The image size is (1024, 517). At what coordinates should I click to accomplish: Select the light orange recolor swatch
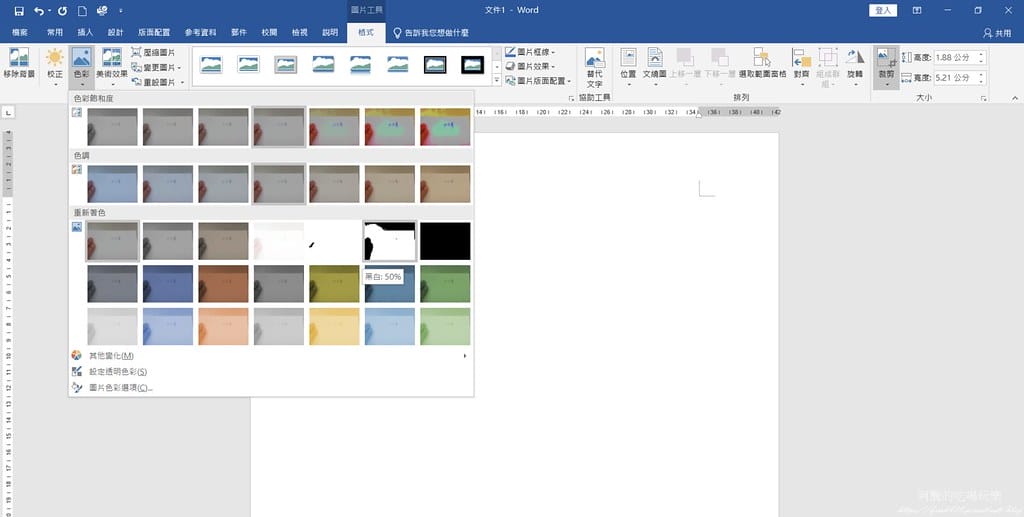pyautogui.click(x=223, y=326)
